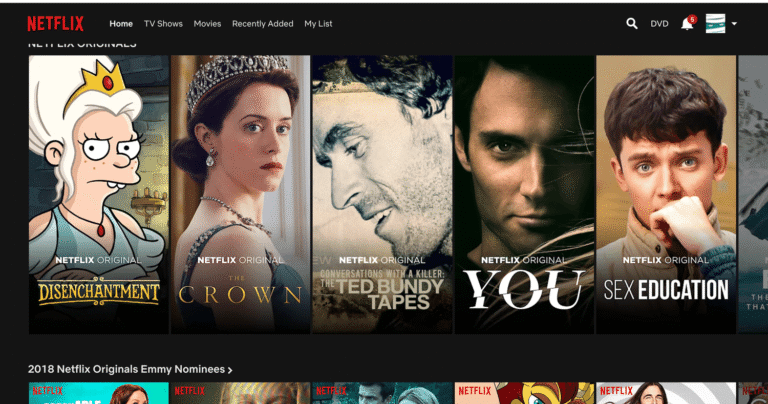Open My List in navigation
The height and width of the screenshot is (404, 768).
(318, 24)
